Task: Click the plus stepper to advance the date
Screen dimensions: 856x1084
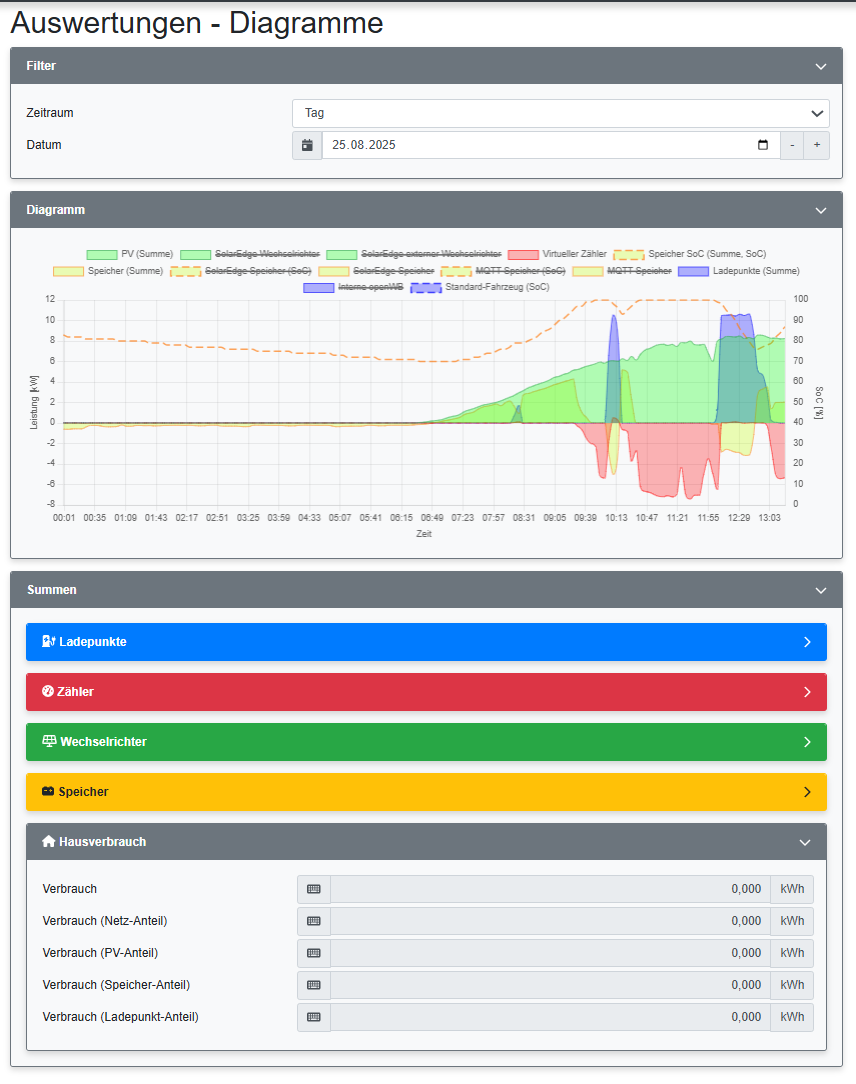Action: coord(817,145)
